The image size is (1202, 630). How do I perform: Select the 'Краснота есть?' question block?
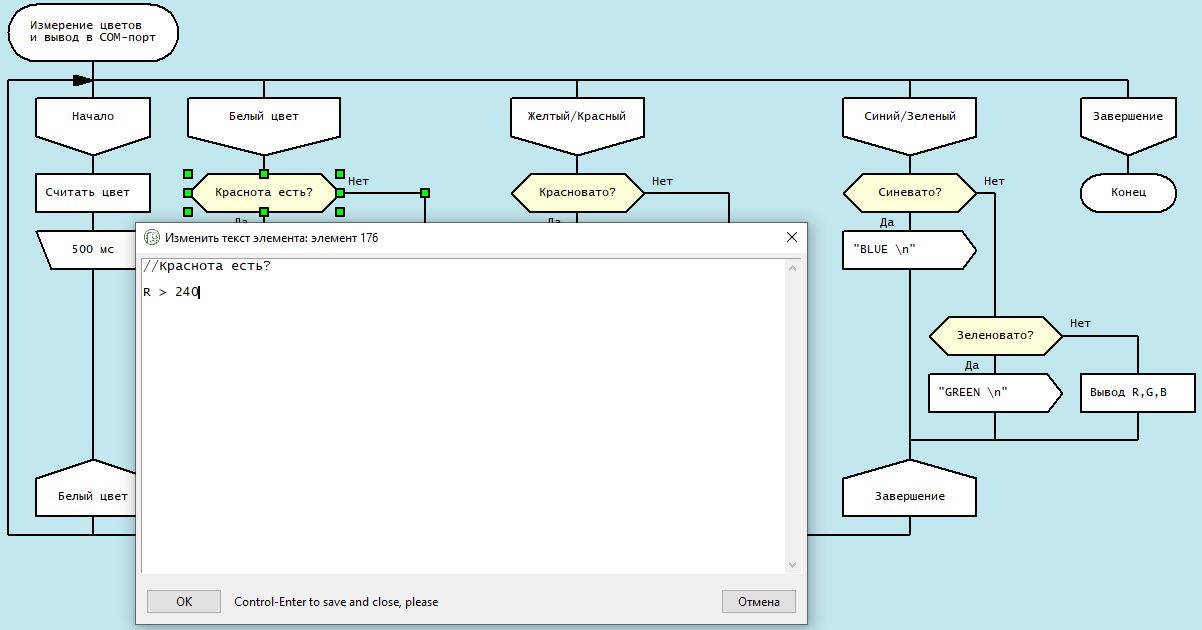264,192
